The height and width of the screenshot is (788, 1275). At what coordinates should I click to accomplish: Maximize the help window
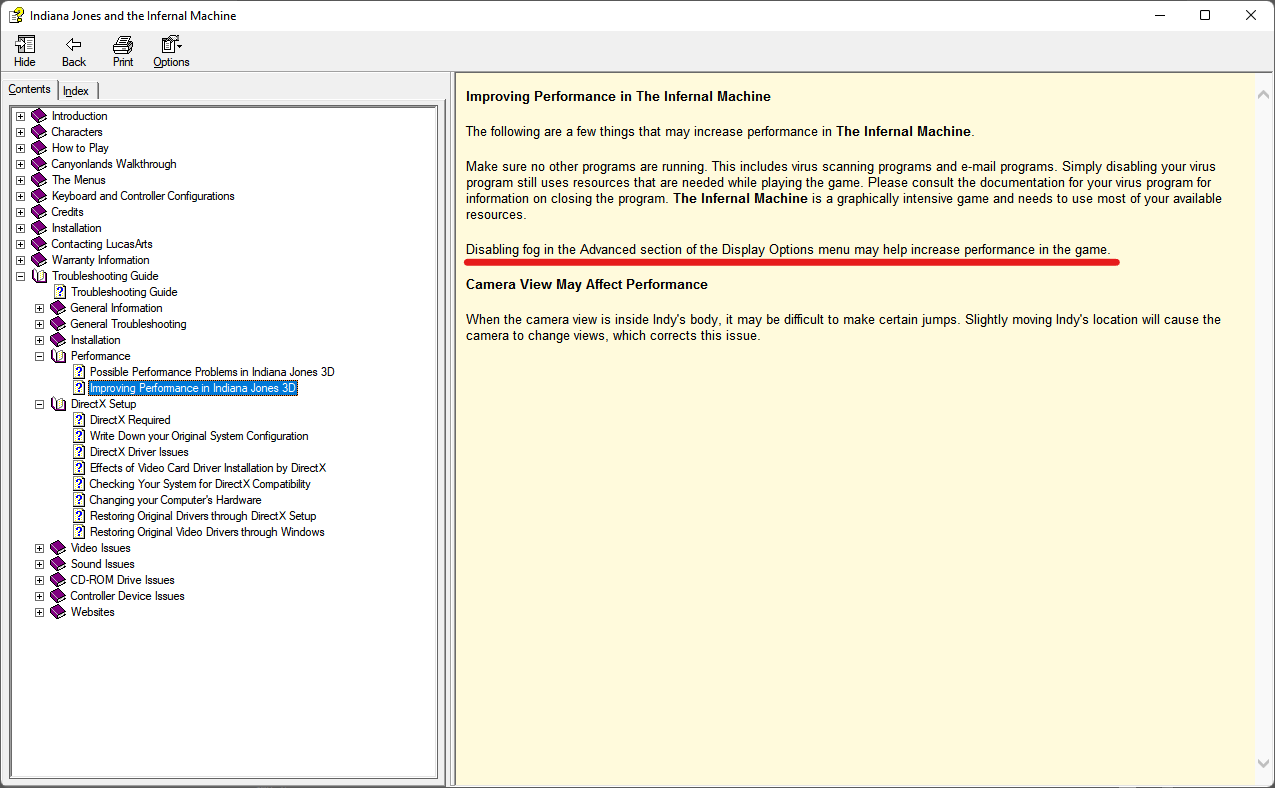coord(1205,15)
